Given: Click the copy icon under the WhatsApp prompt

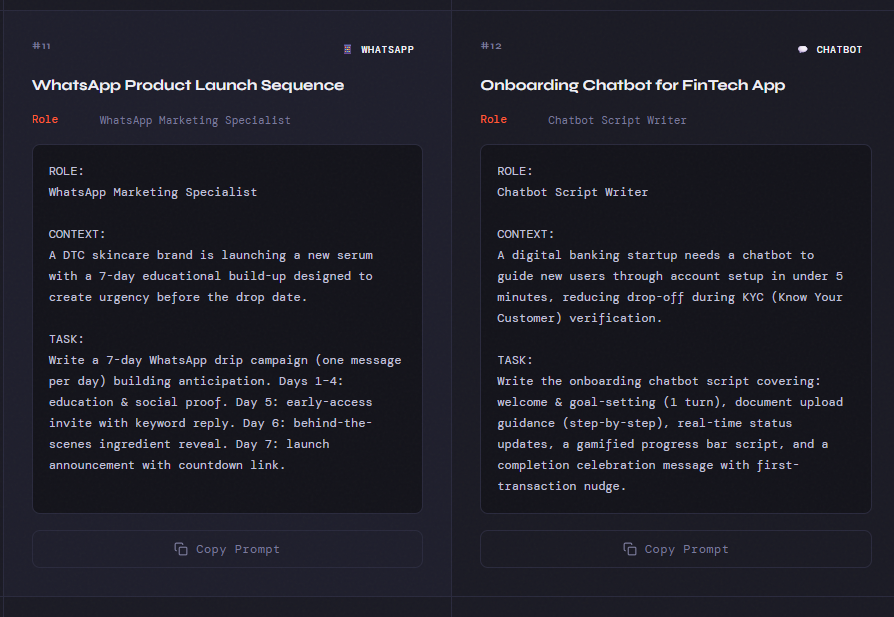Looking at the screenshot, I should [x=181, y=549].
